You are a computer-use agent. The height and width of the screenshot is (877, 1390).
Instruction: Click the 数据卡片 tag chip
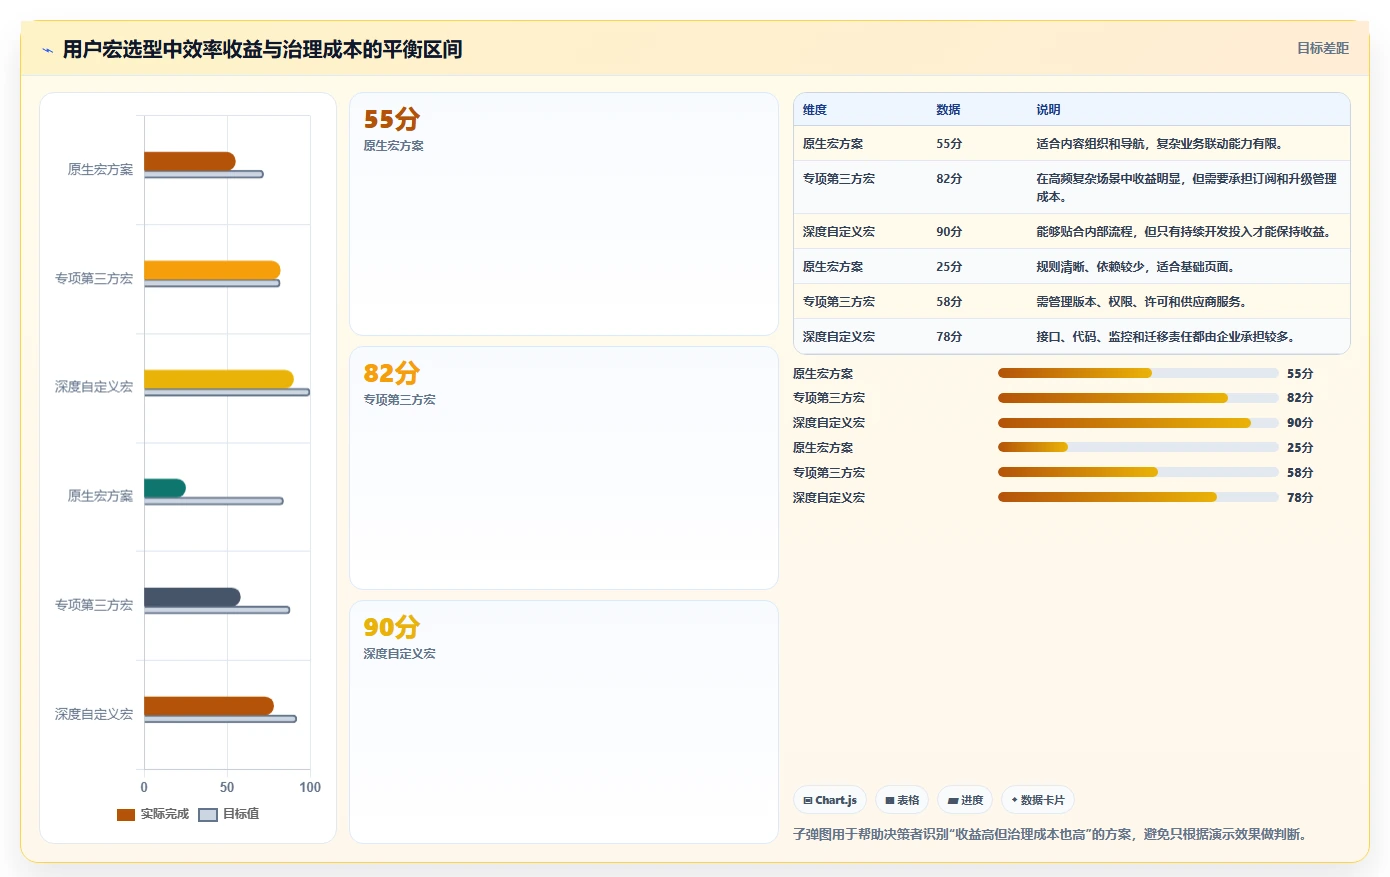coord(1038,800)
